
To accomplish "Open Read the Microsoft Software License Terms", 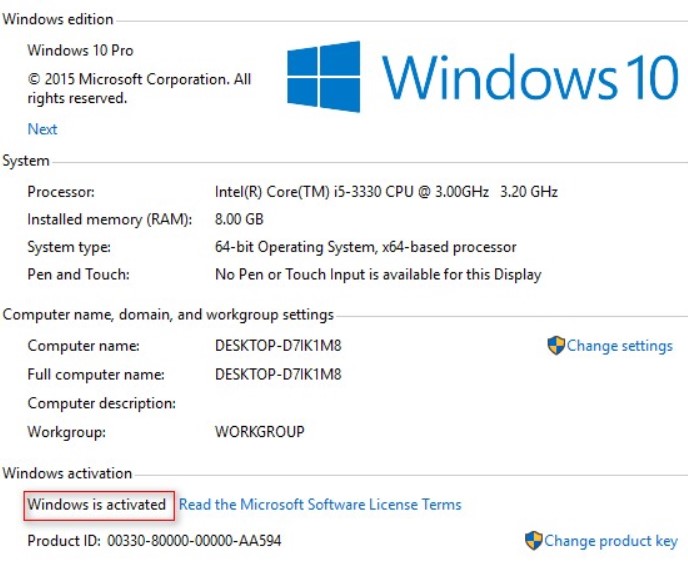I will pos(320,505).
